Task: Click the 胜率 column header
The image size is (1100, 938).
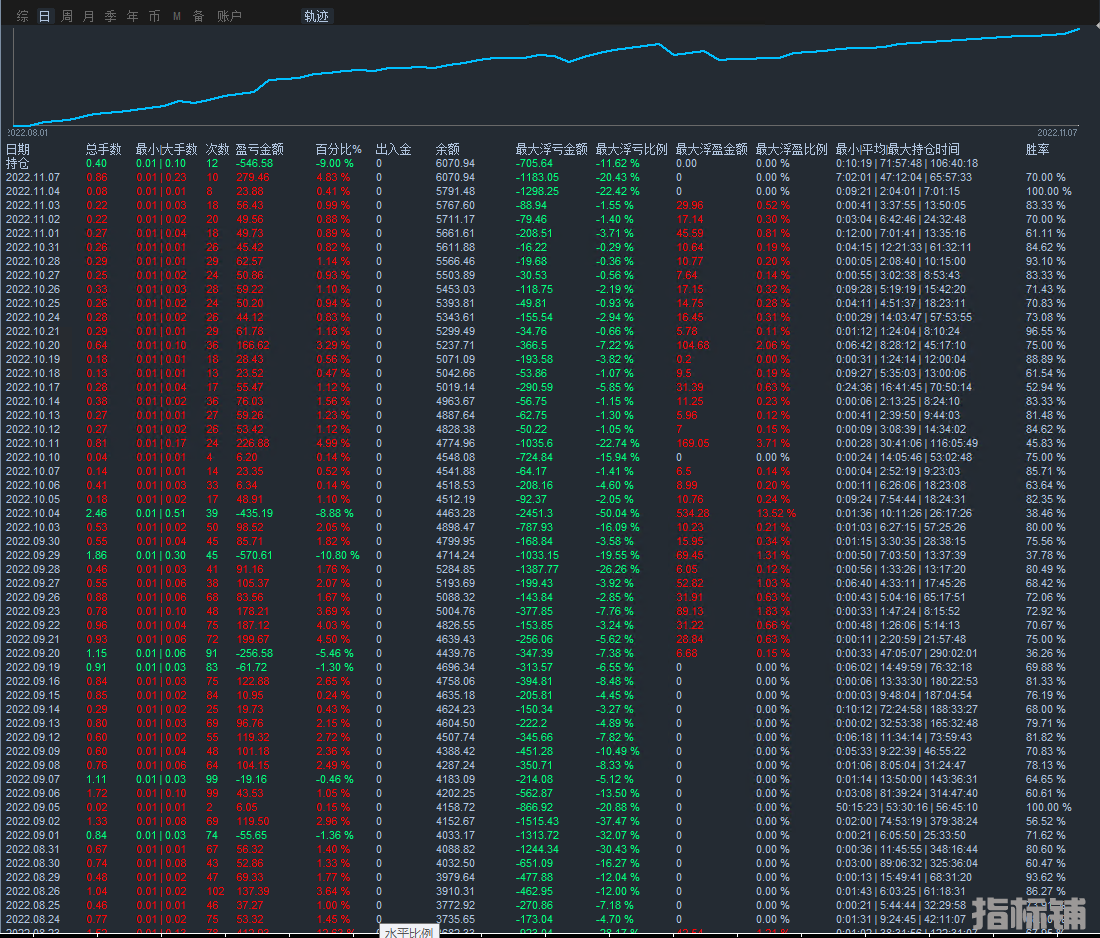Action: (x=1037, y=149)
